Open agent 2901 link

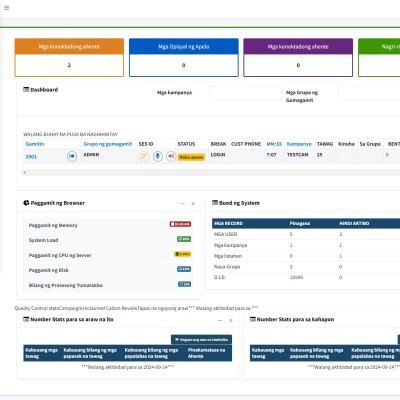tap(31, 157)
